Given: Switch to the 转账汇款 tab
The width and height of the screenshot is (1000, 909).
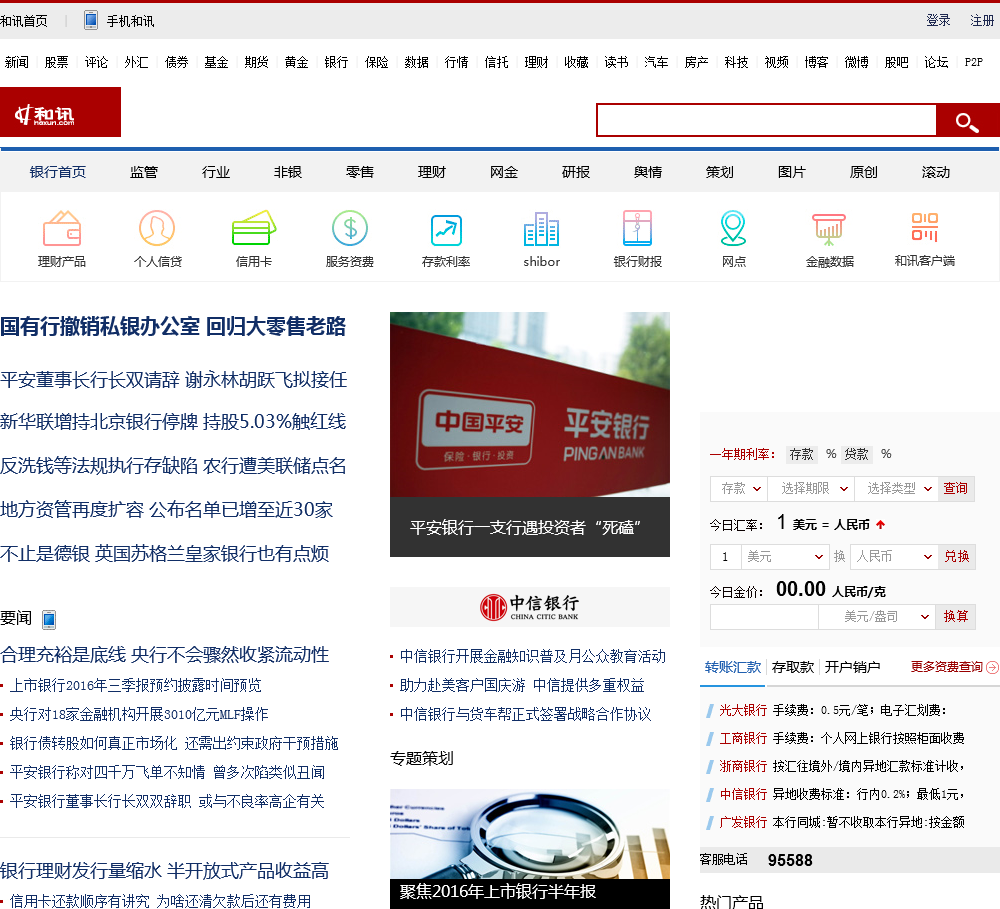Looking at the screenshot, I should (x=732, y=667).
